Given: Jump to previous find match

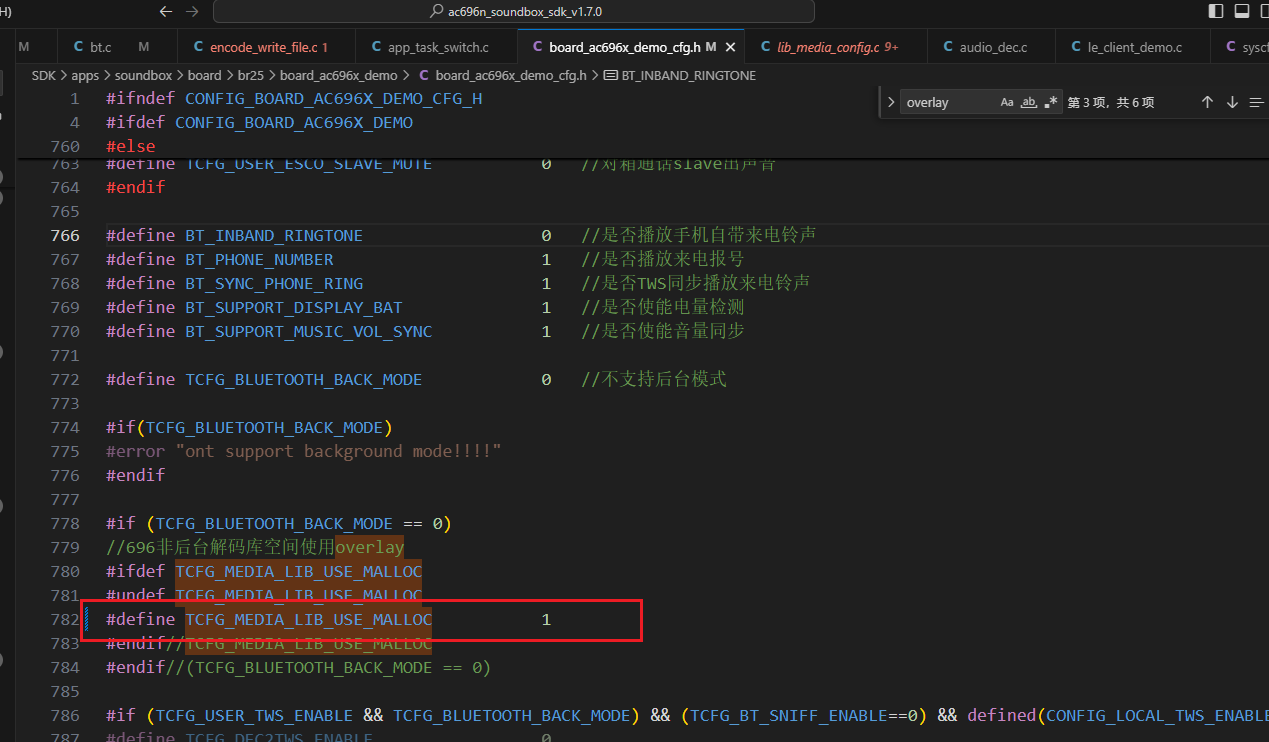Looking at the screenshot, I should tap(1207, 102).
